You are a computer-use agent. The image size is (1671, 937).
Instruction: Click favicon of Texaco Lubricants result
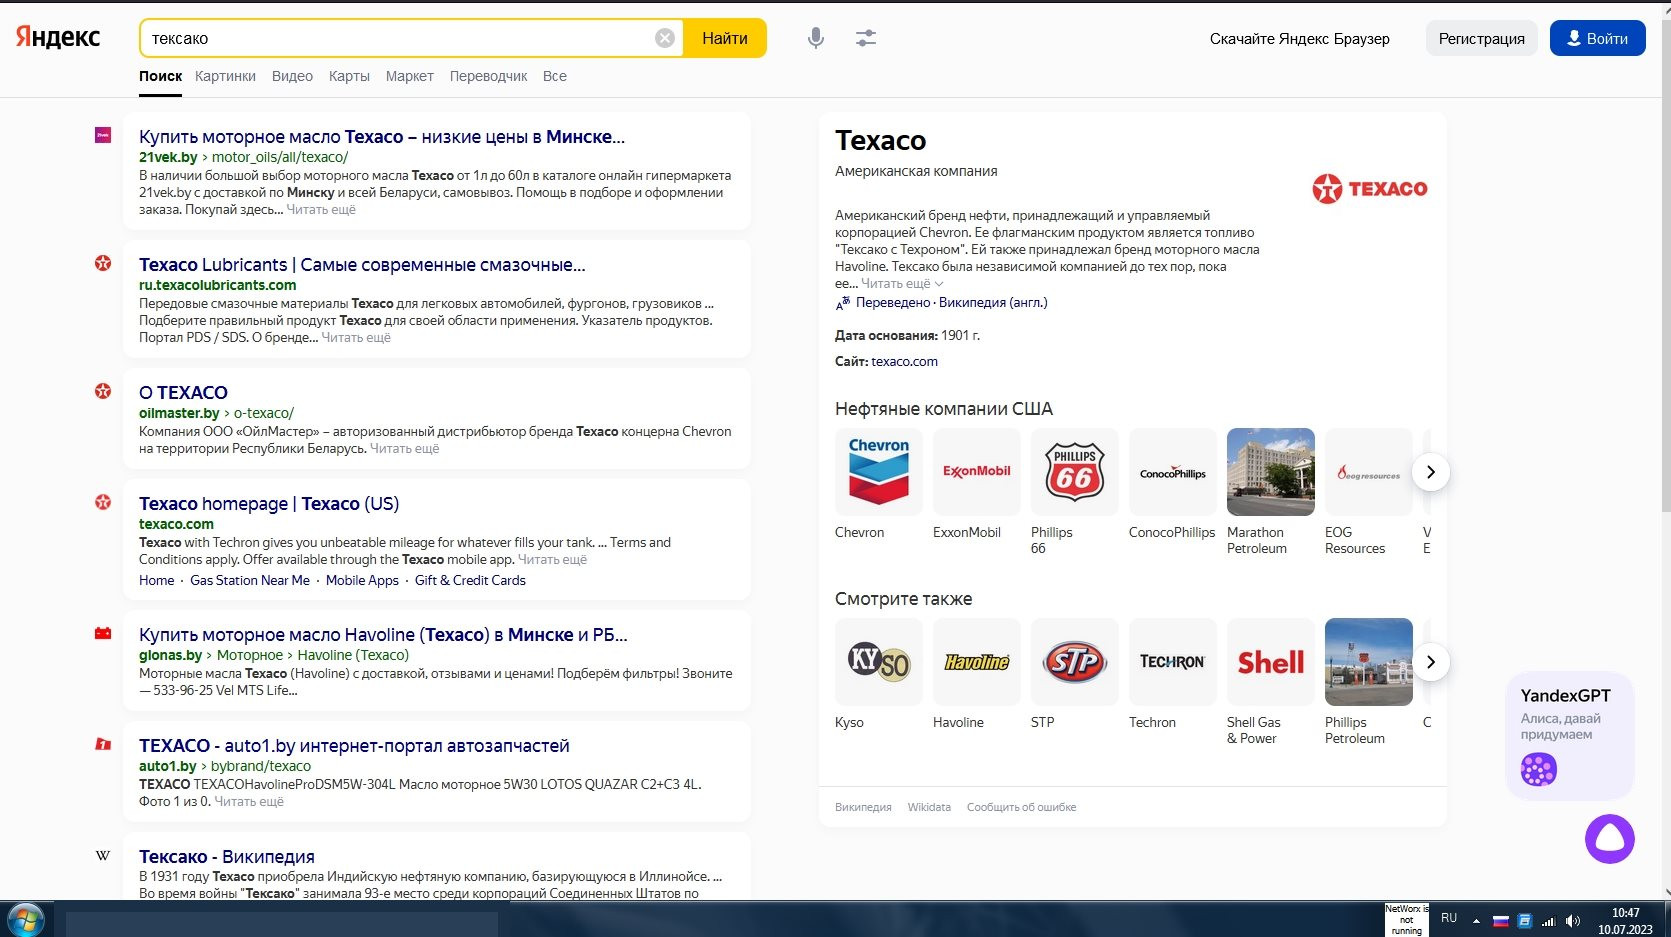[103, 263]
